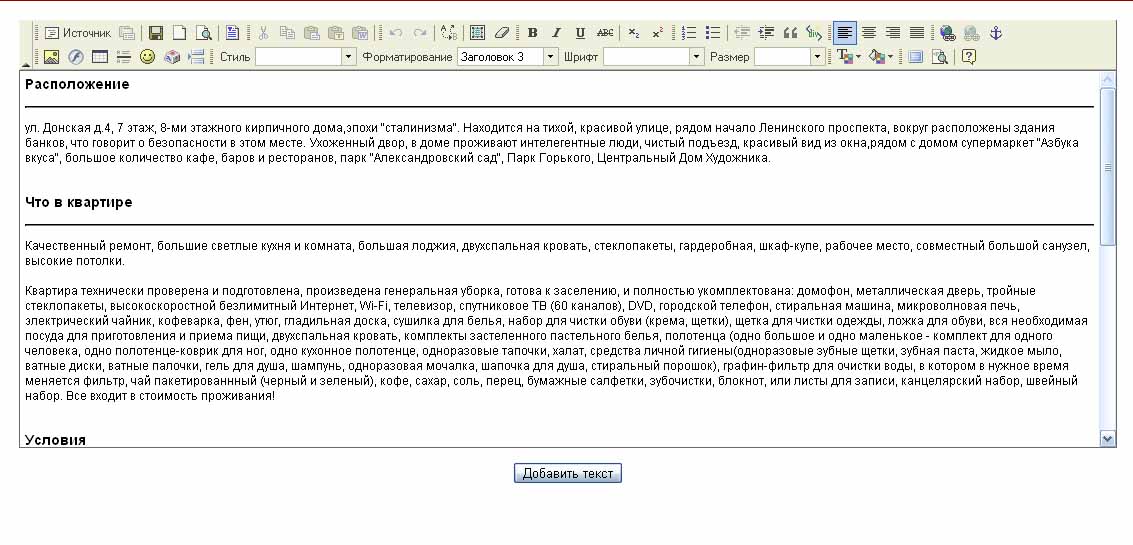Click the Добавить текст button
The image size is (1133, 545).
point(567,473)
